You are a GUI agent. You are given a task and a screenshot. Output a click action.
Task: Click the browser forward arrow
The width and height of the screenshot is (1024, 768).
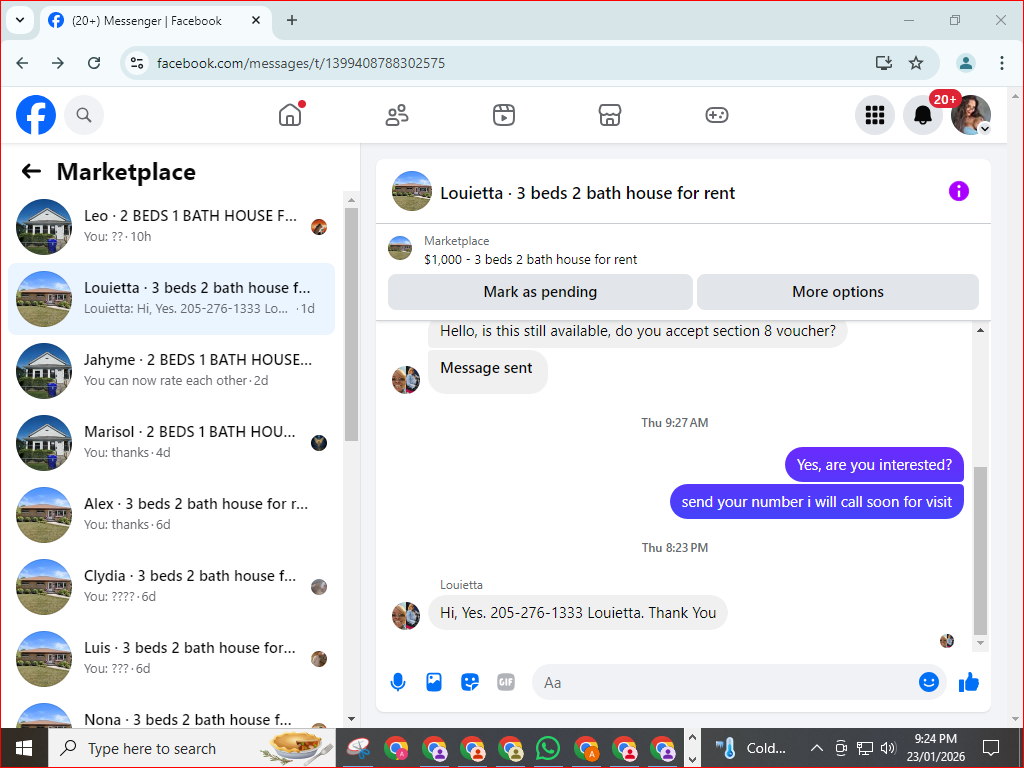coord(58,63)
